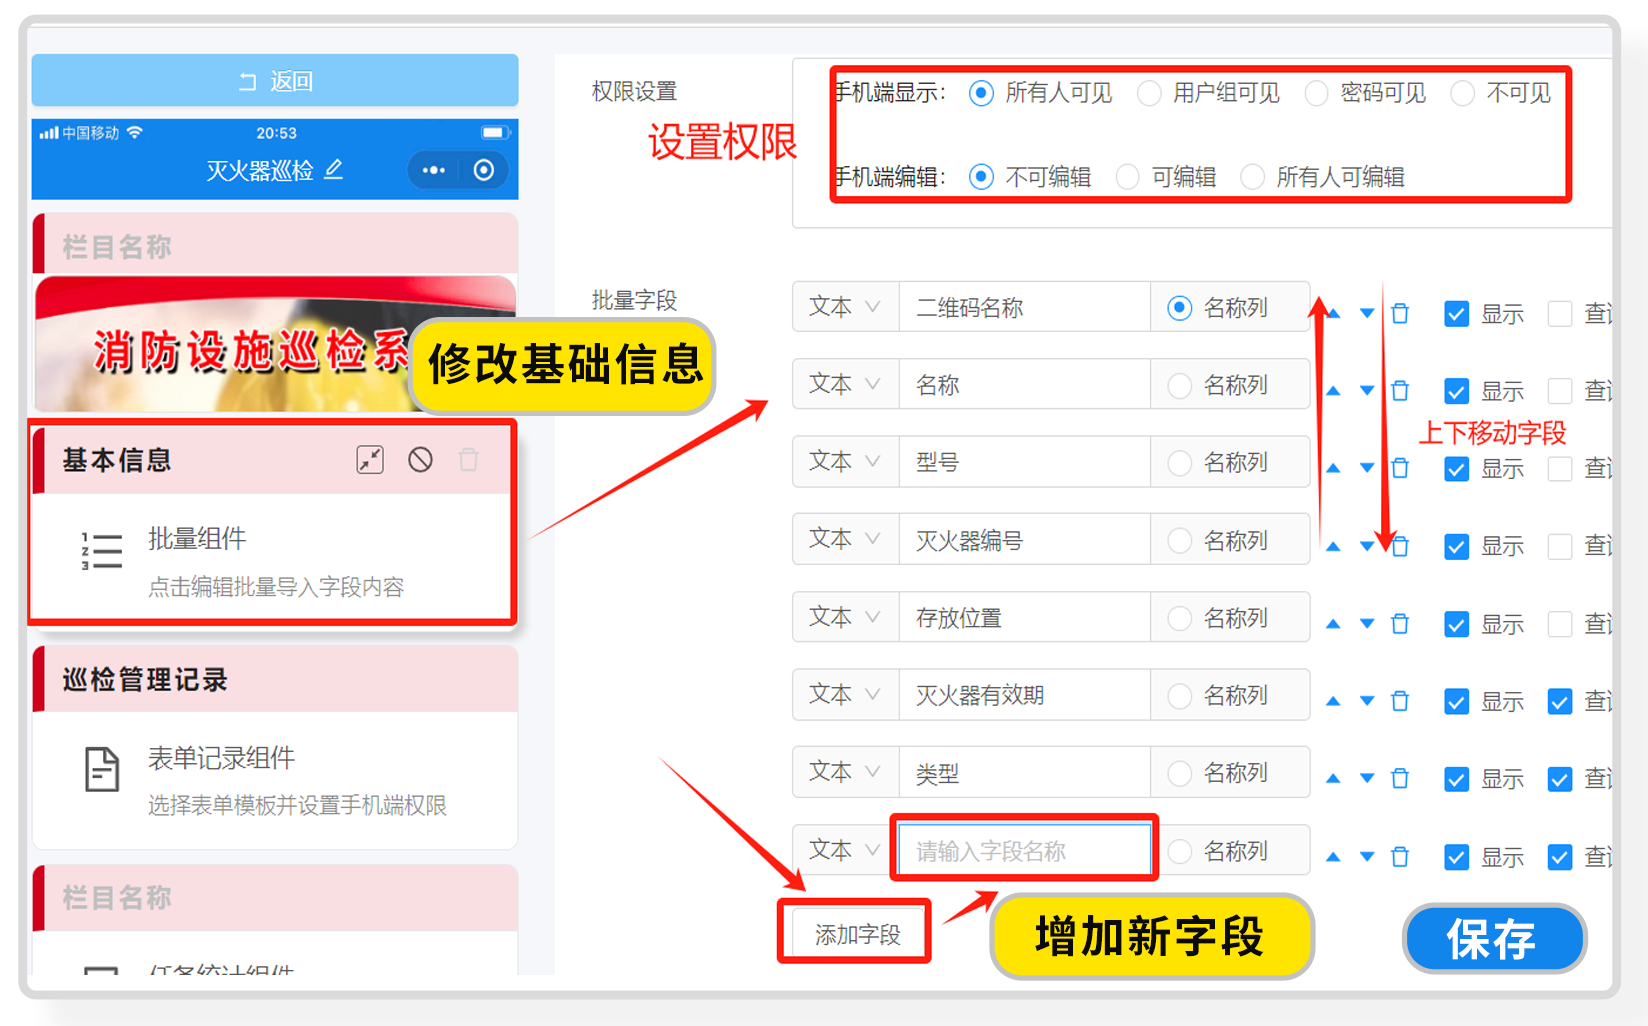The image size is (1648, 1026).
Task: Select 所有人可编辑 for 手机端编辑
Action: [x=1253, y=177]
